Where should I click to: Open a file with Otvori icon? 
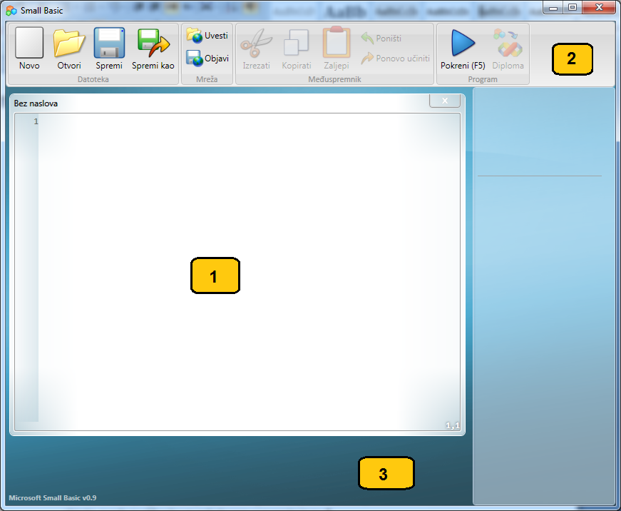point(69,43)
